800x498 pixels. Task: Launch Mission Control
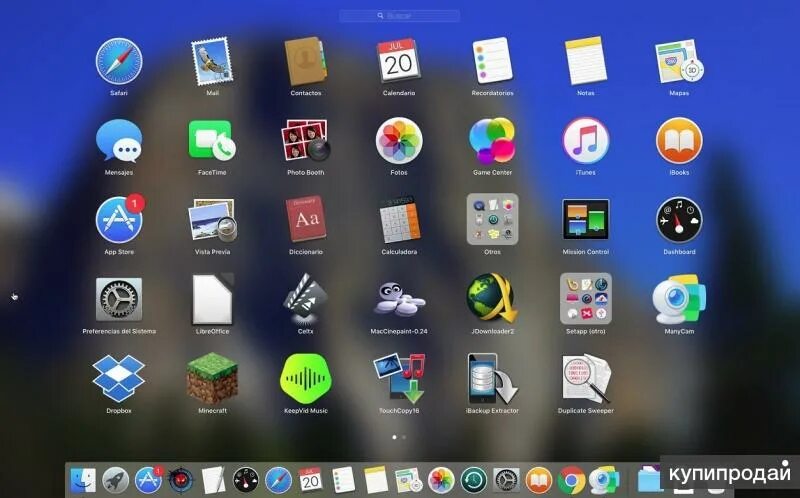pos(586,219)
